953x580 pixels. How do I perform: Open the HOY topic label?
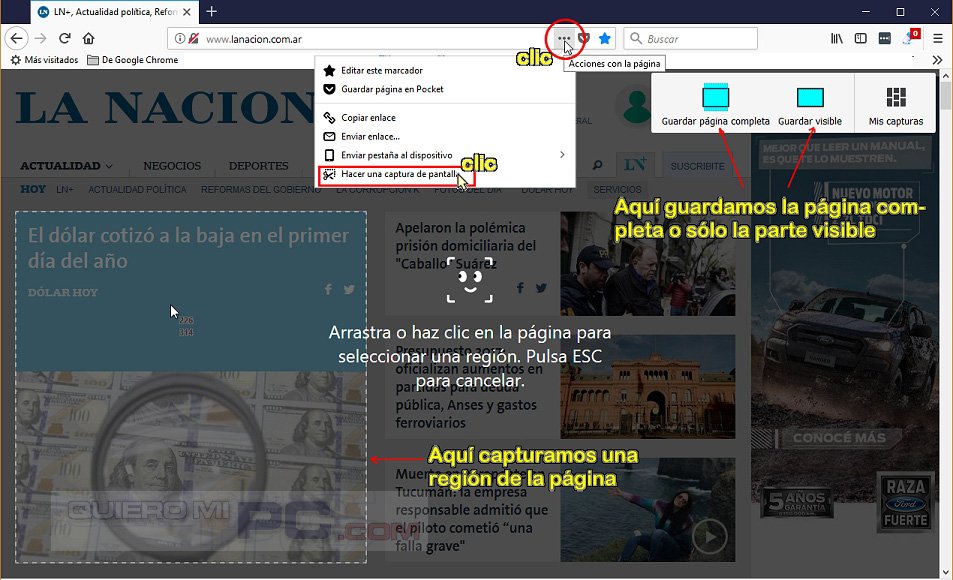coord(33,189)
